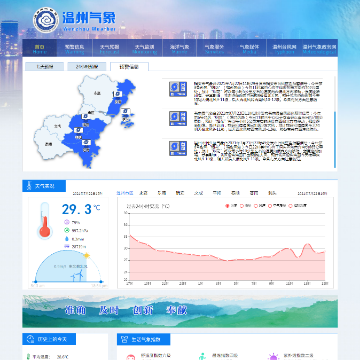Select the filled red temperature legend radio
Screen dimensions: 360x360
[228, 206]
